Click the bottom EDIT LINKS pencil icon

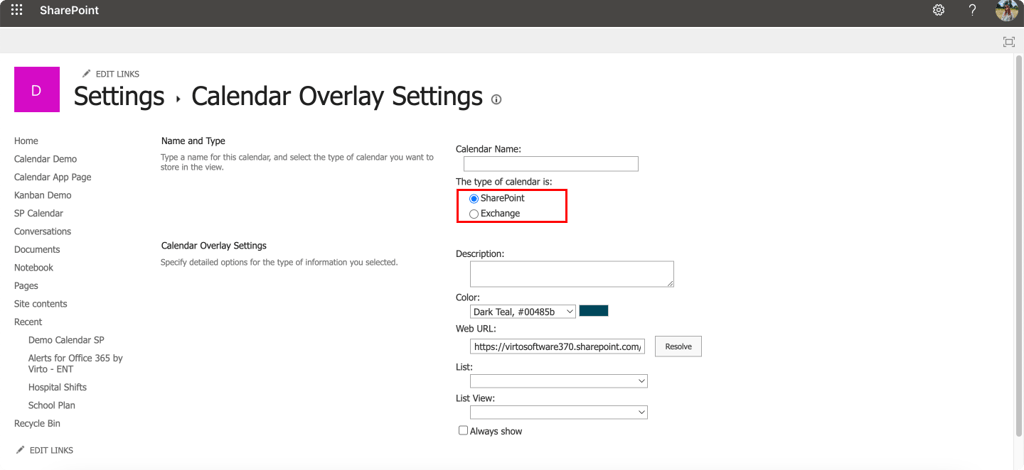pos(20,450)
